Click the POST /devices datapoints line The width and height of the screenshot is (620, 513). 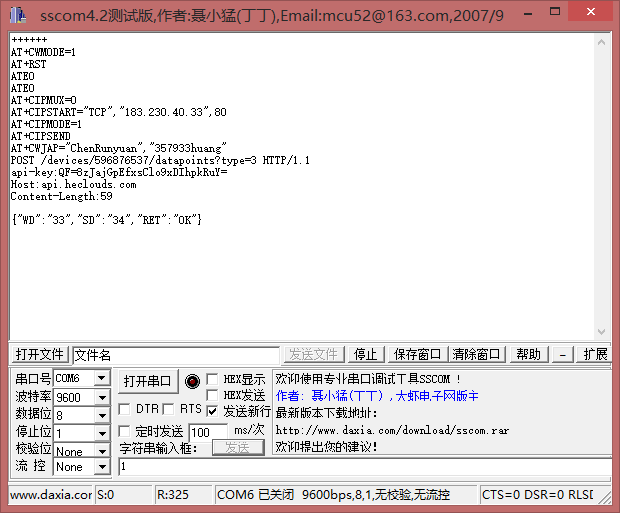coord(160,160)
